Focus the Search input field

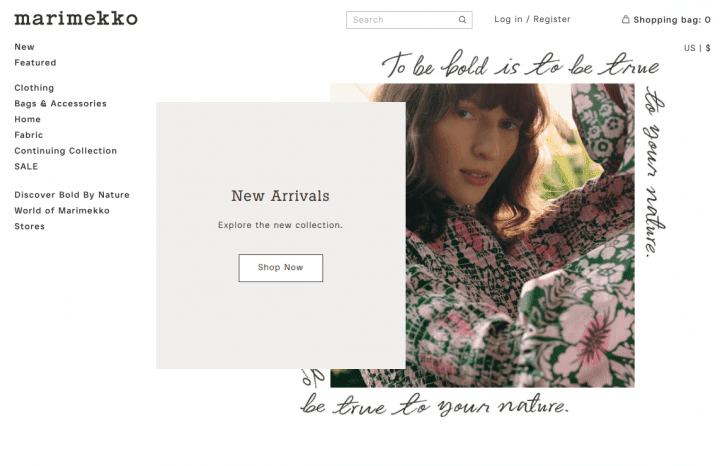409,20
